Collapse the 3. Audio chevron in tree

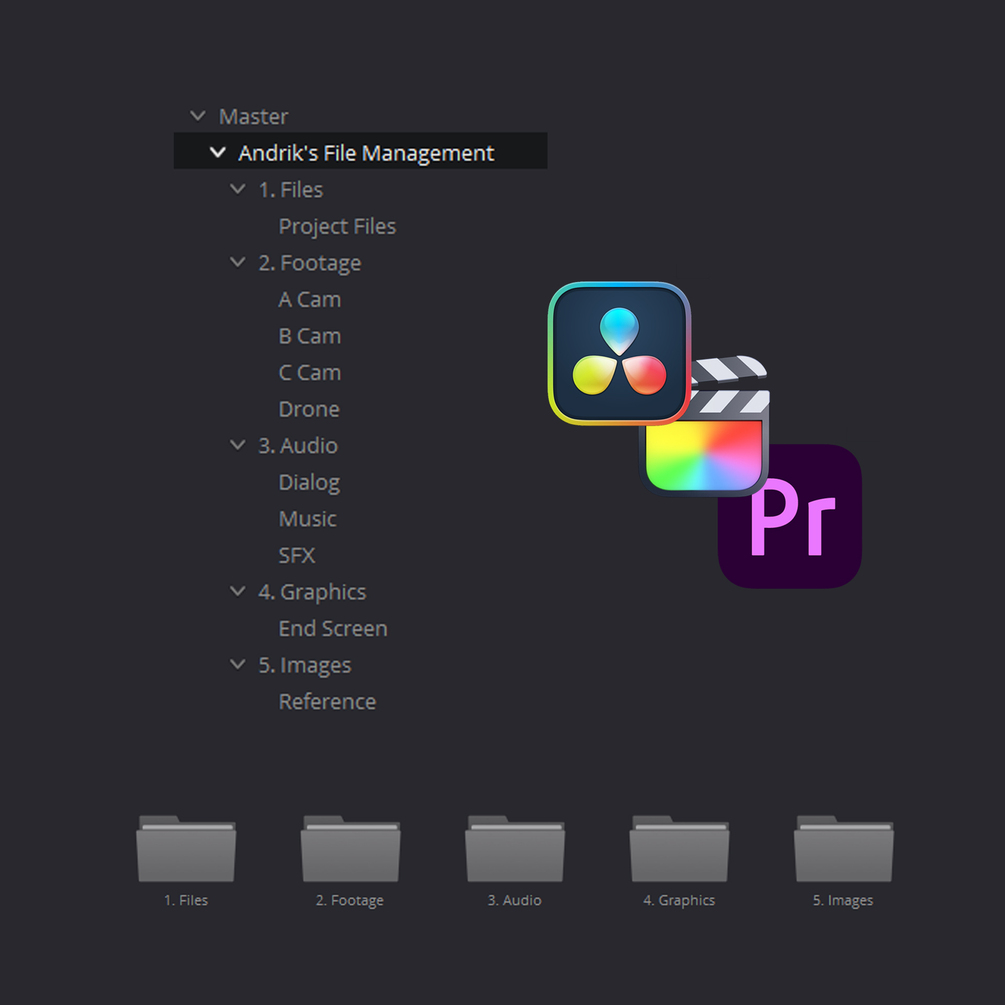pyautogui.click(x=238, y=445)
